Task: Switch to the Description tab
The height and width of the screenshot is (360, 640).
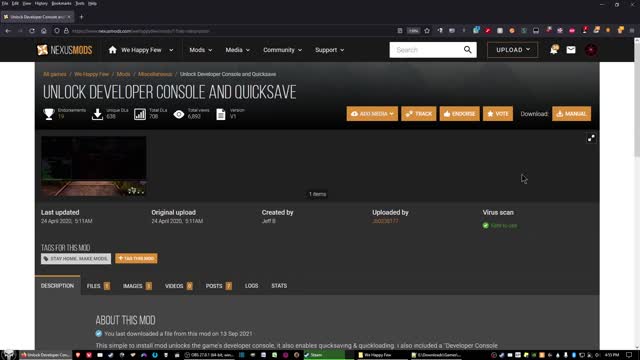Action: [x=57, y=286]
